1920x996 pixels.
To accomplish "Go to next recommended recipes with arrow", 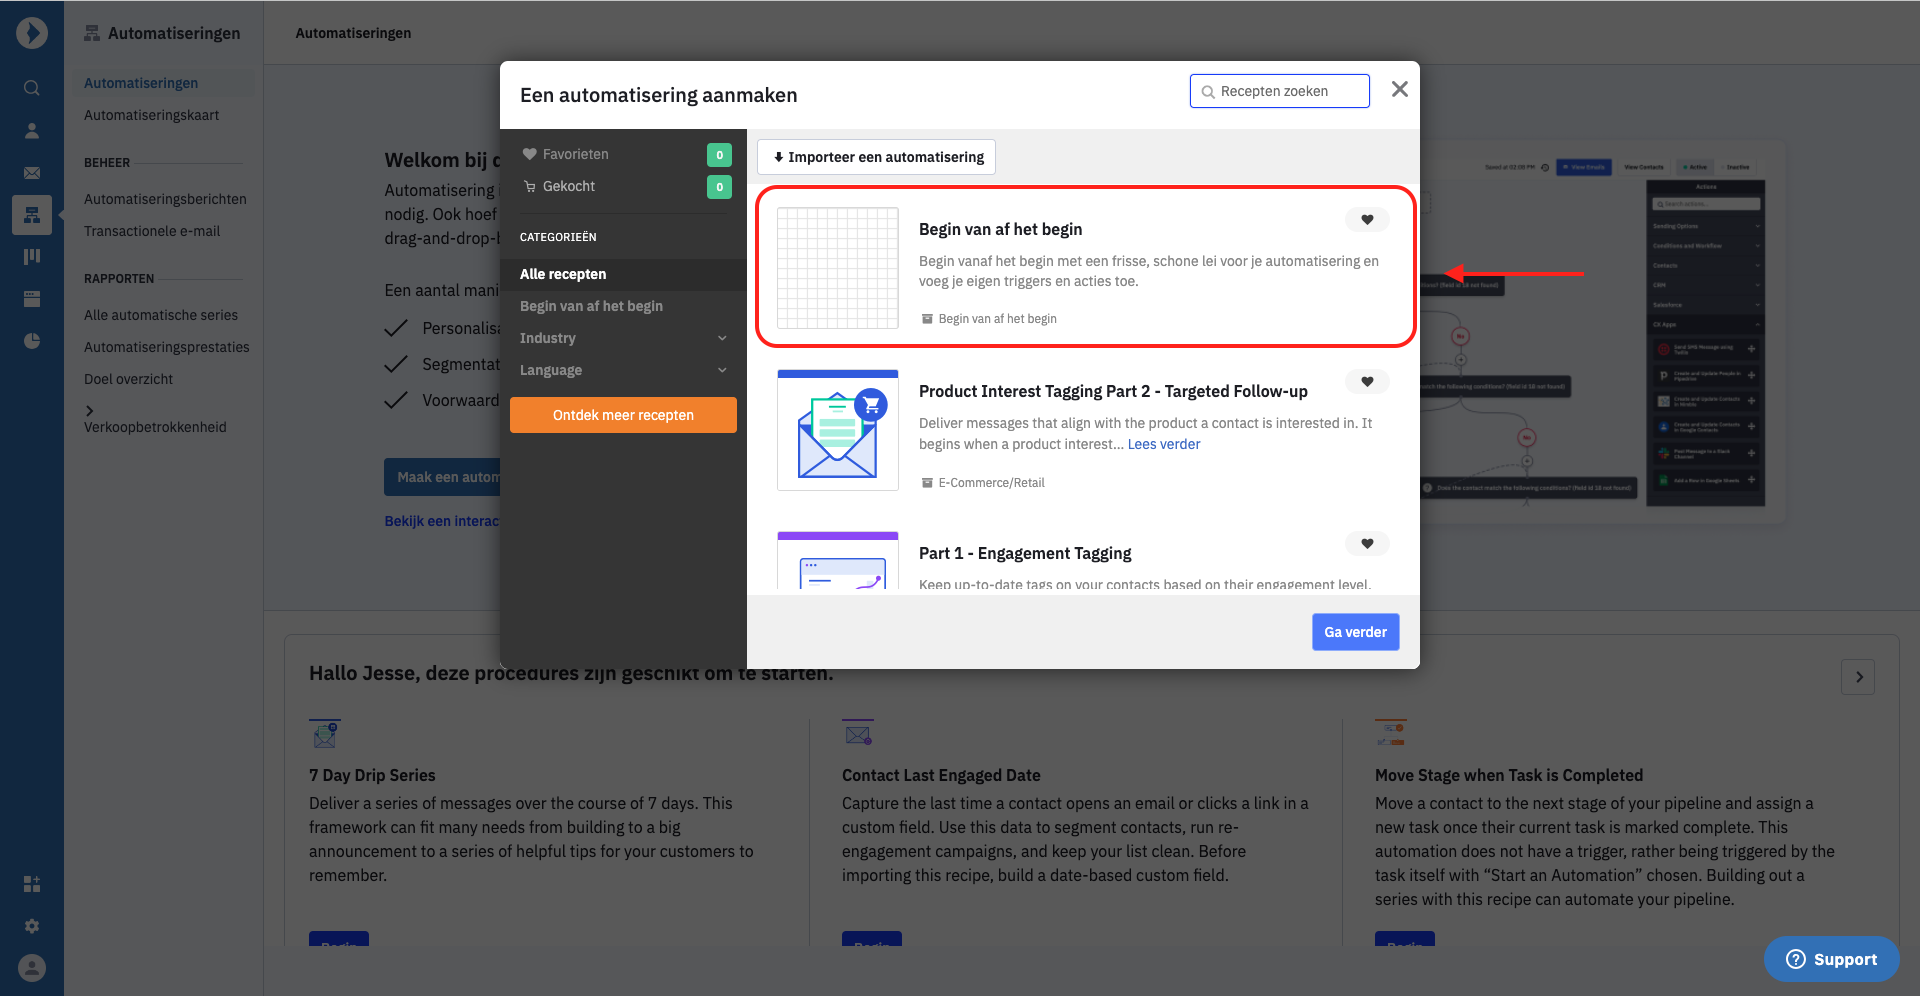I will (1858, 677).
